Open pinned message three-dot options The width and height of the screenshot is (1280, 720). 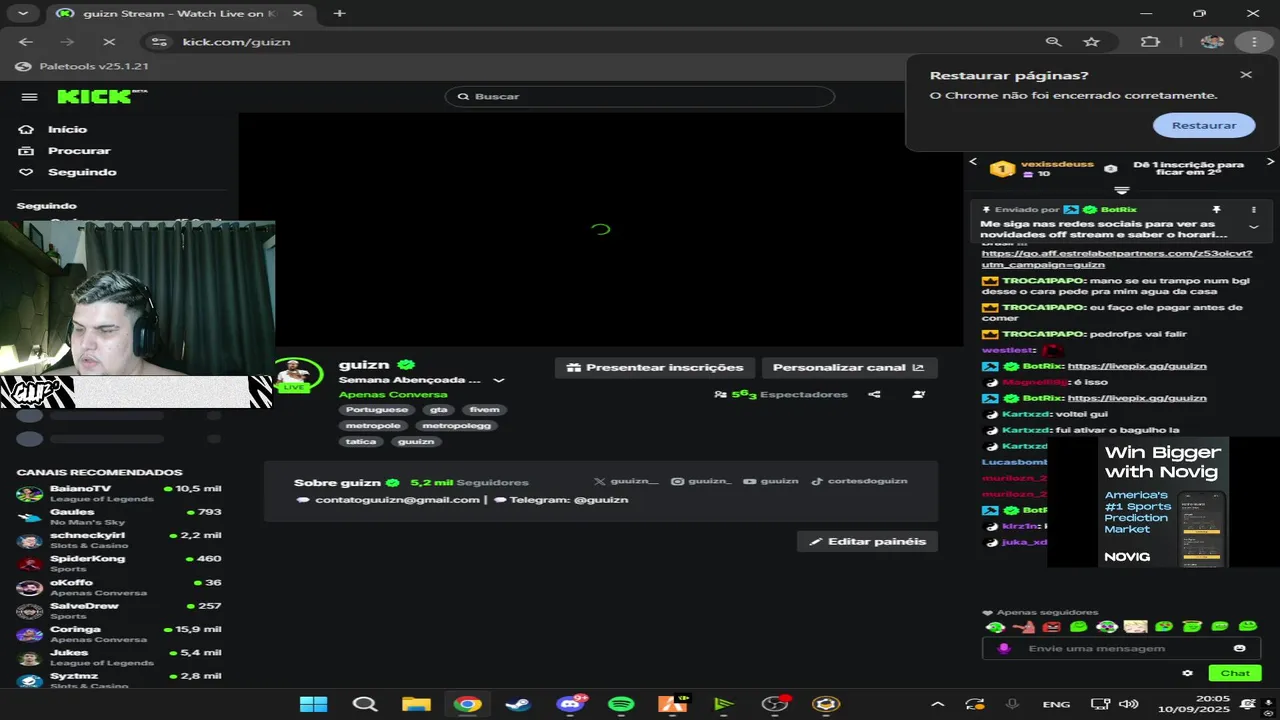coord(1254,210)
